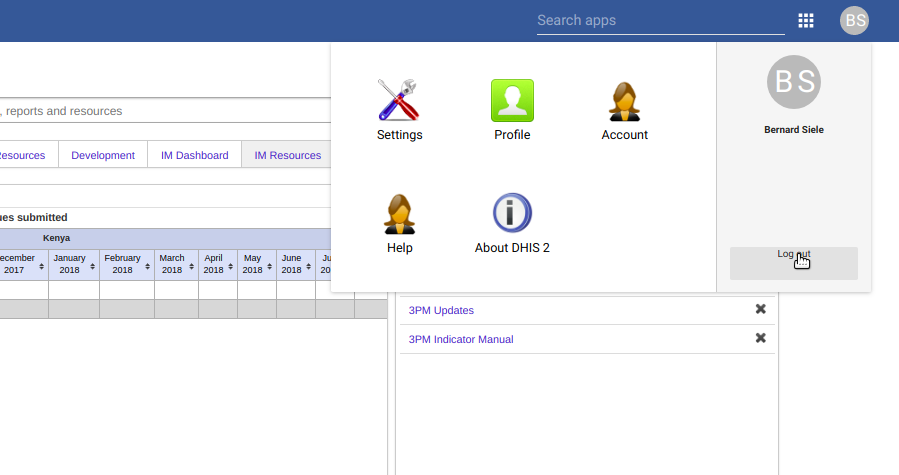Open the Settings wrench and screwdriver icon
The width and height of the screenshot is (899, 475).
tap(399, 100)
